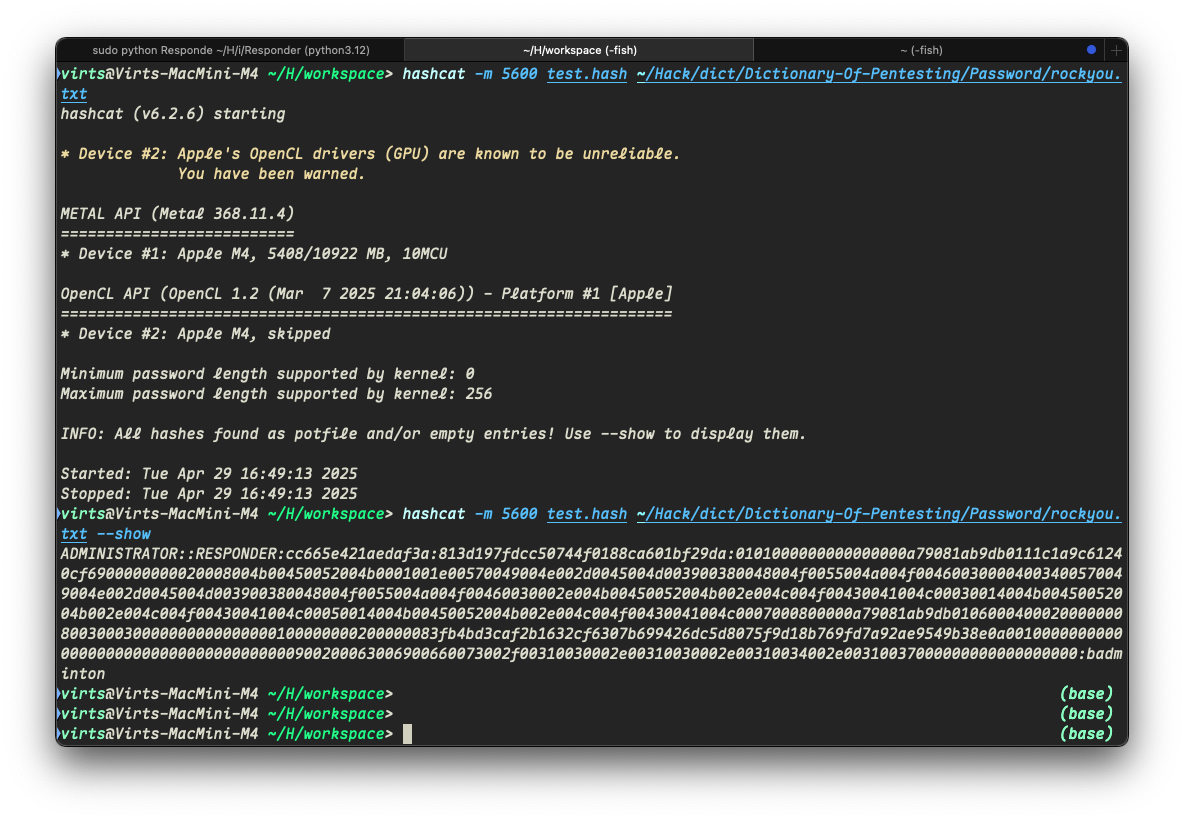Click rockyou path in the --show command
1184x820 pixels.
coord(879,514)
